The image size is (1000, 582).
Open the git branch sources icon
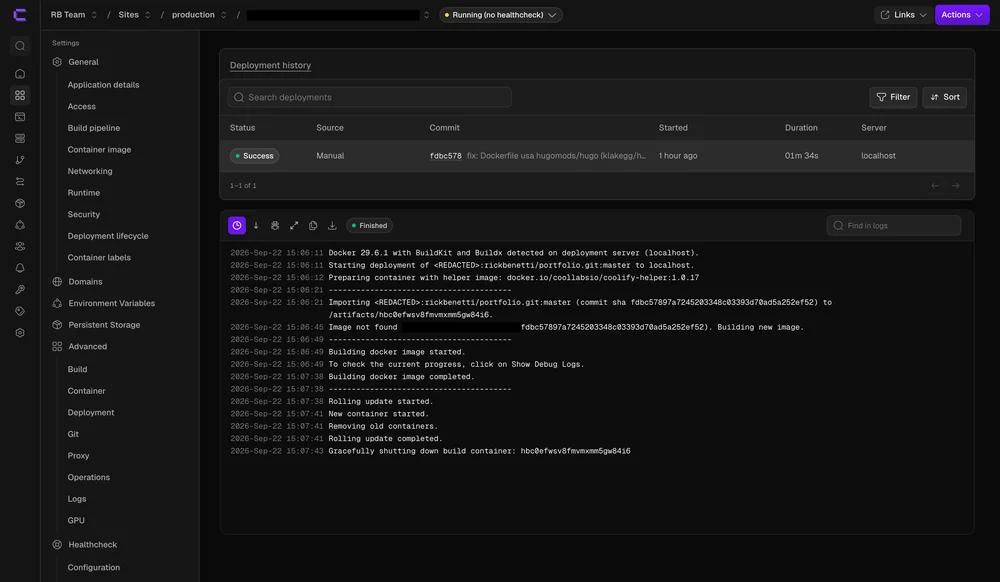[x=20, y=160]
